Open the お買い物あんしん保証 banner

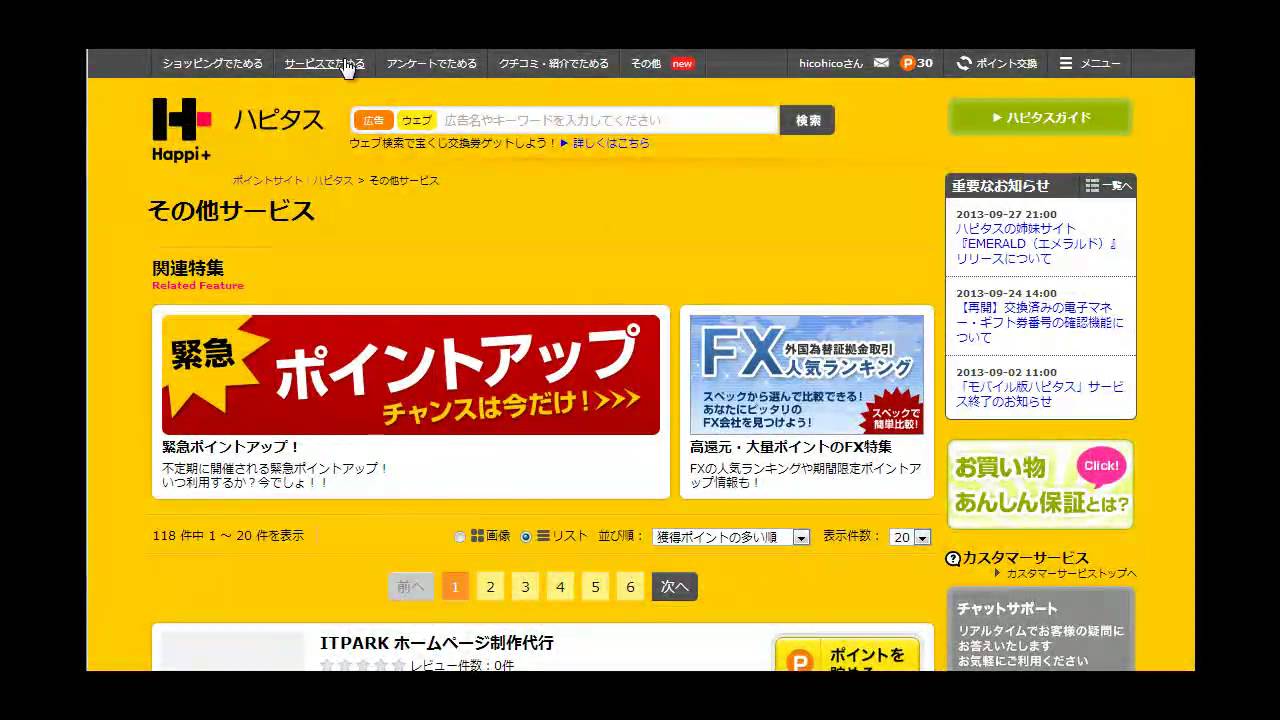tap(1040, 484)
